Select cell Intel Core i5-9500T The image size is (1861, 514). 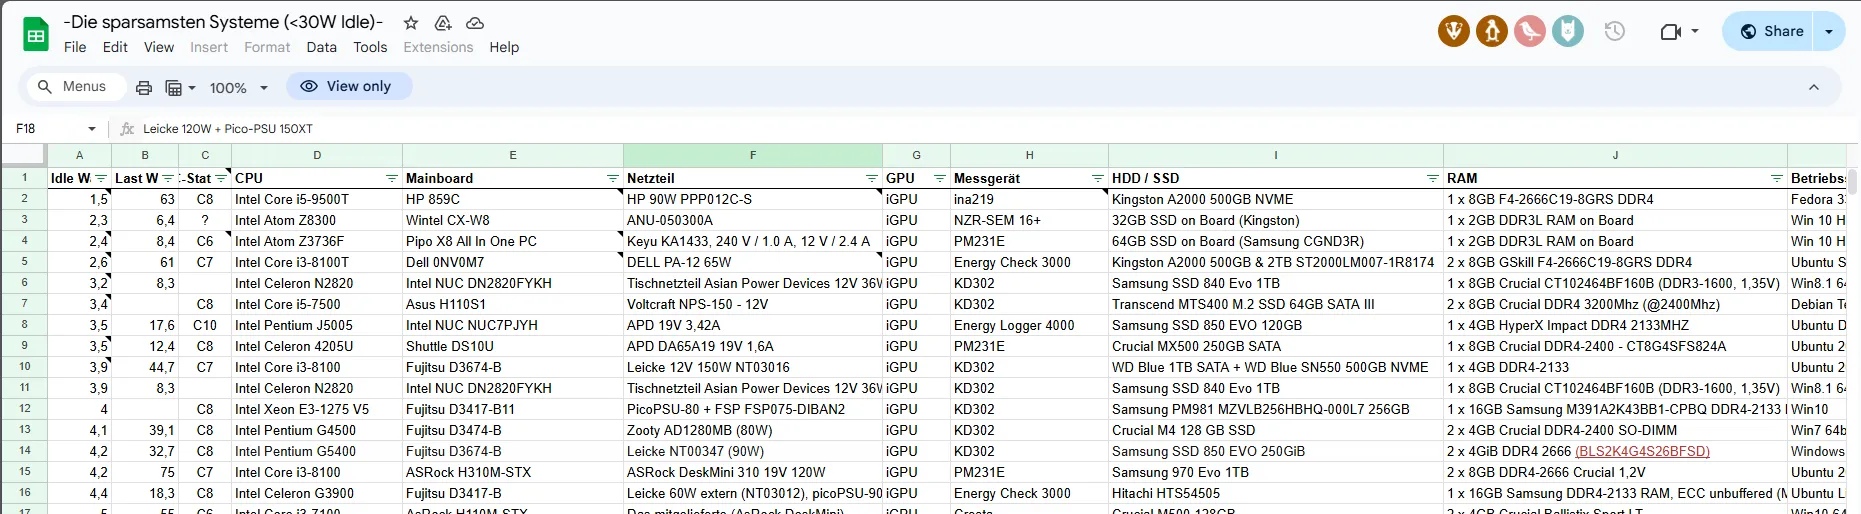coord(317,199)
